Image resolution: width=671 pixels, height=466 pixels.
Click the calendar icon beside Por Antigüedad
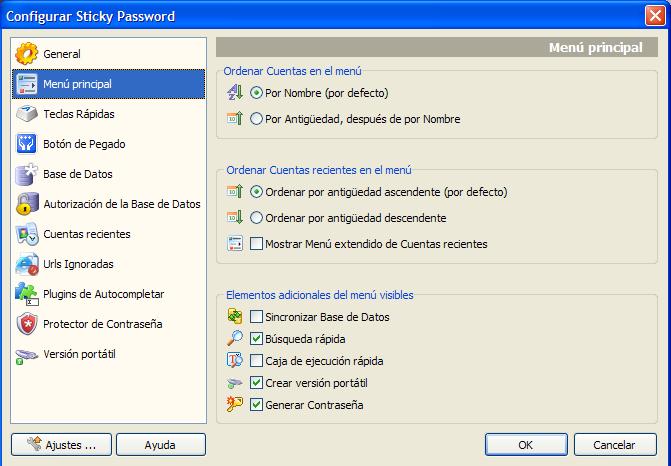235,118
